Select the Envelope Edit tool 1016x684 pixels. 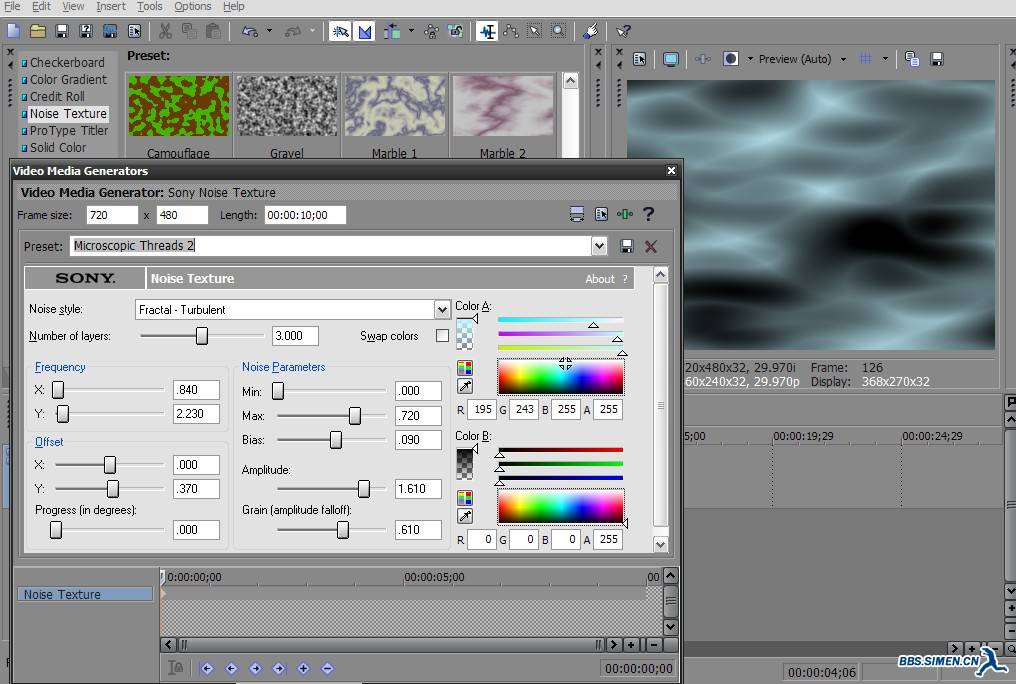[511, 30]
